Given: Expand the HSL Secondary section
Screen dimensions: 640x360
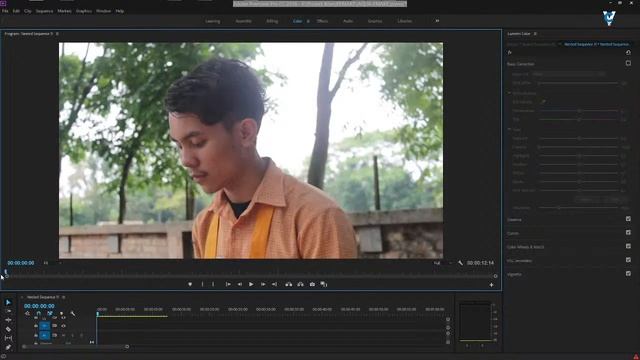Looking at the screenshot, I should pos(519,260).
